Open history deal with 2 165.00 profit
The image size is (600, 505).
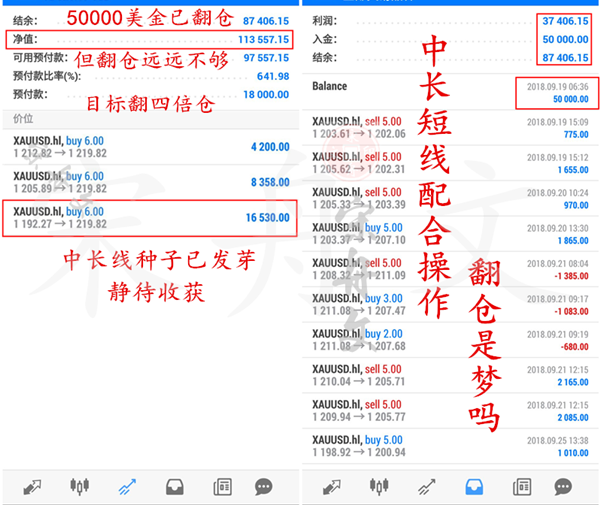450,375
